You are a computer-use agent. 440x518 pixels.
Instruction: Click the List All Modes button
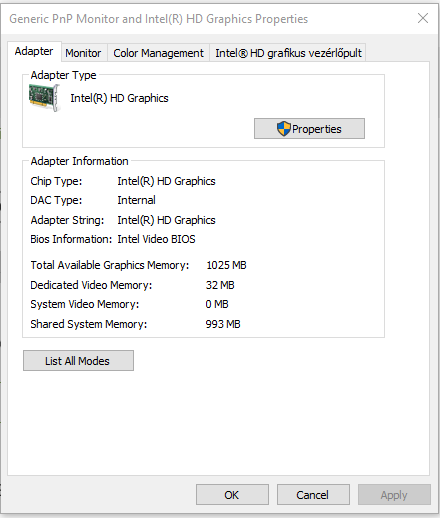(78, 361)
